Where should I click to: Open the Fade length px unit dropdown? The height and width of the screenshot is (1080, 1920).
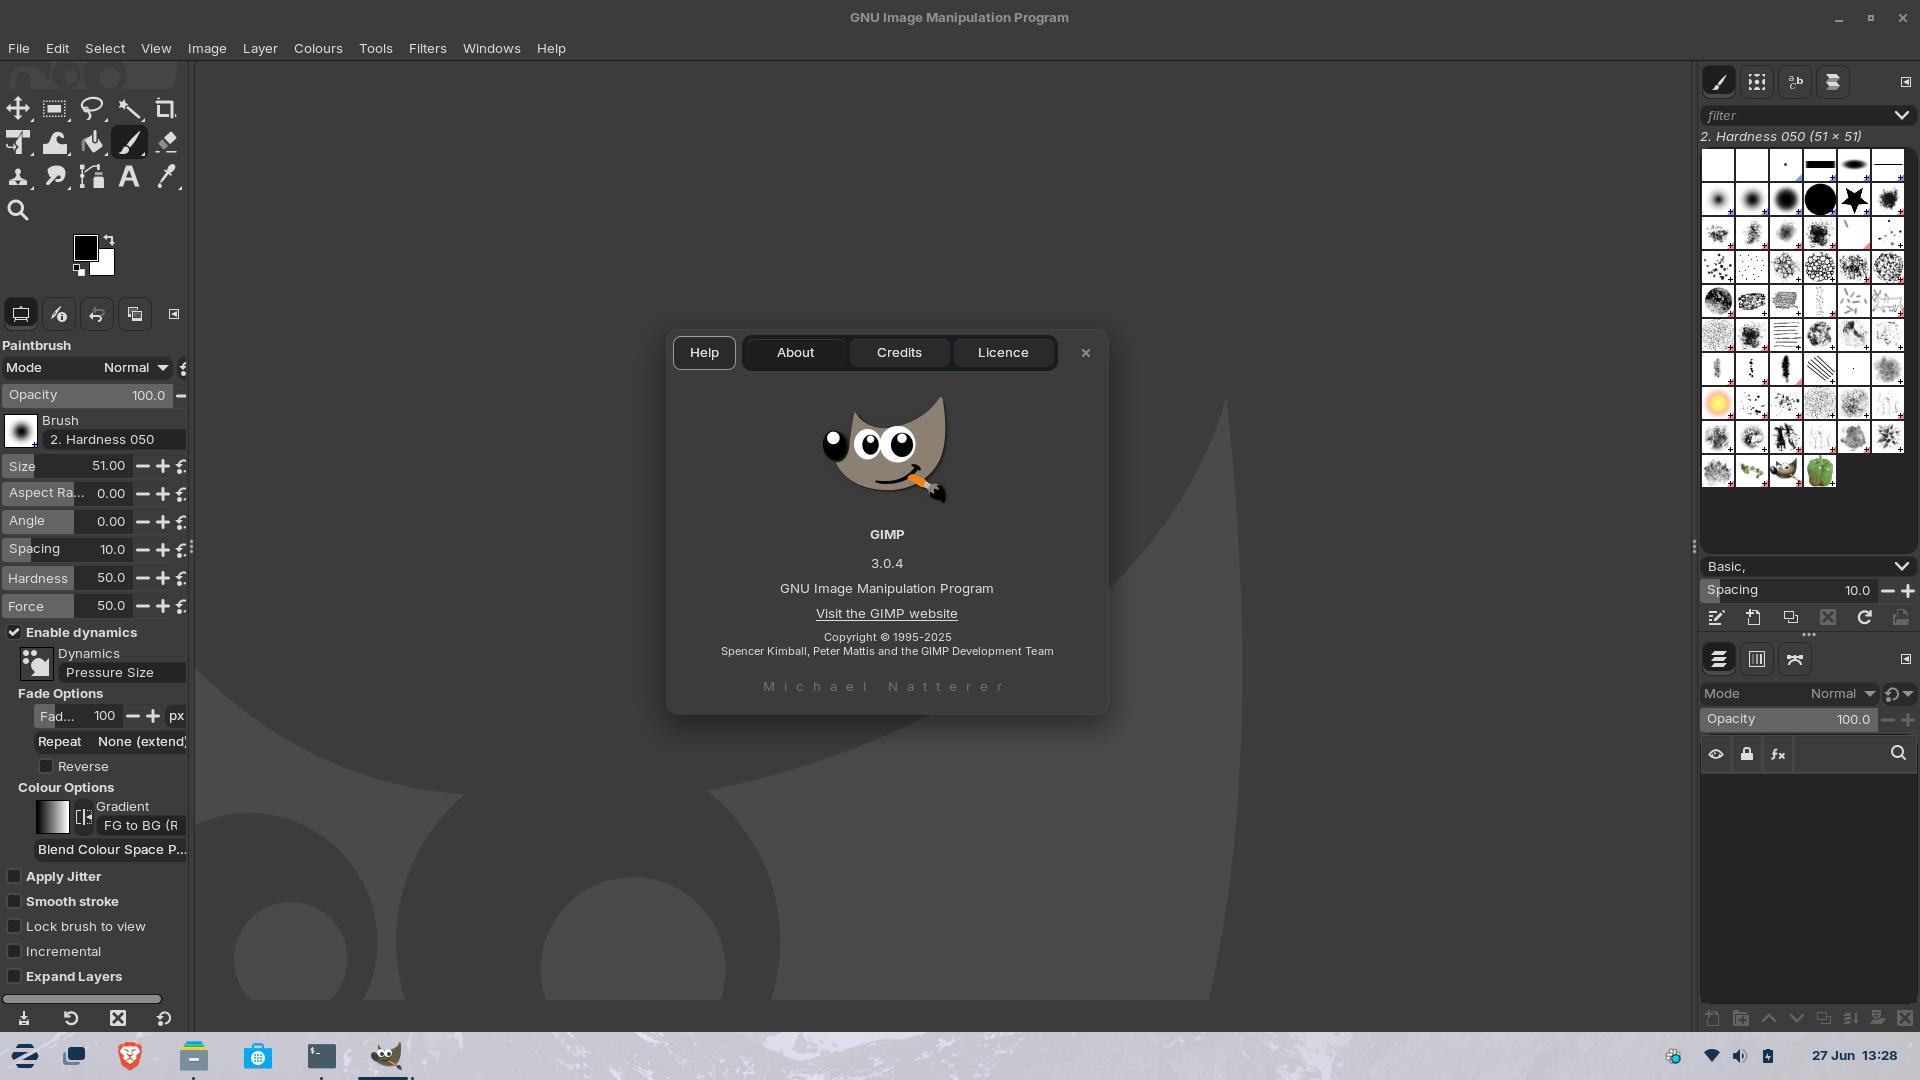point(176,716)
